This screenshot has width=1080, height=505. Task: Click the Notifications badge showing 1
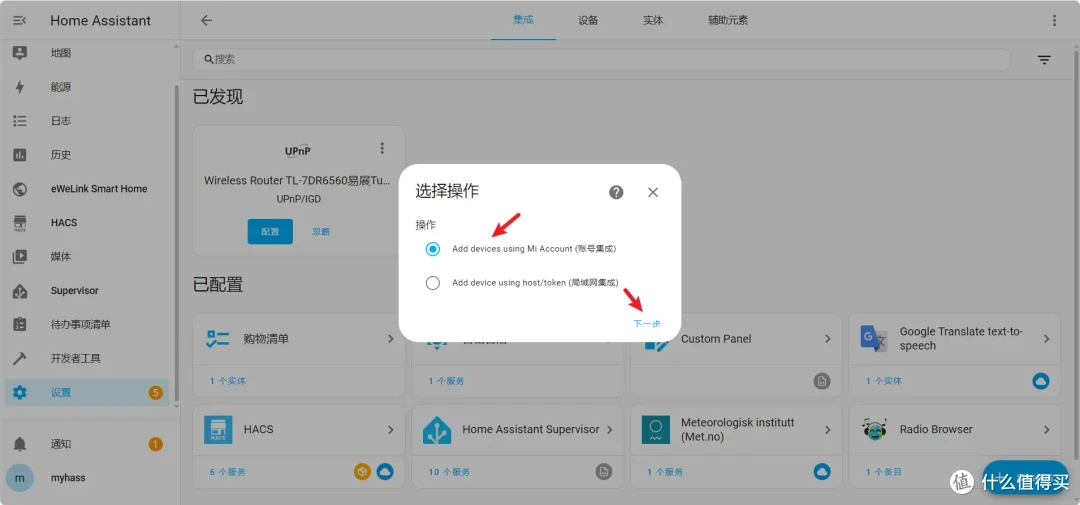[156, 444]
